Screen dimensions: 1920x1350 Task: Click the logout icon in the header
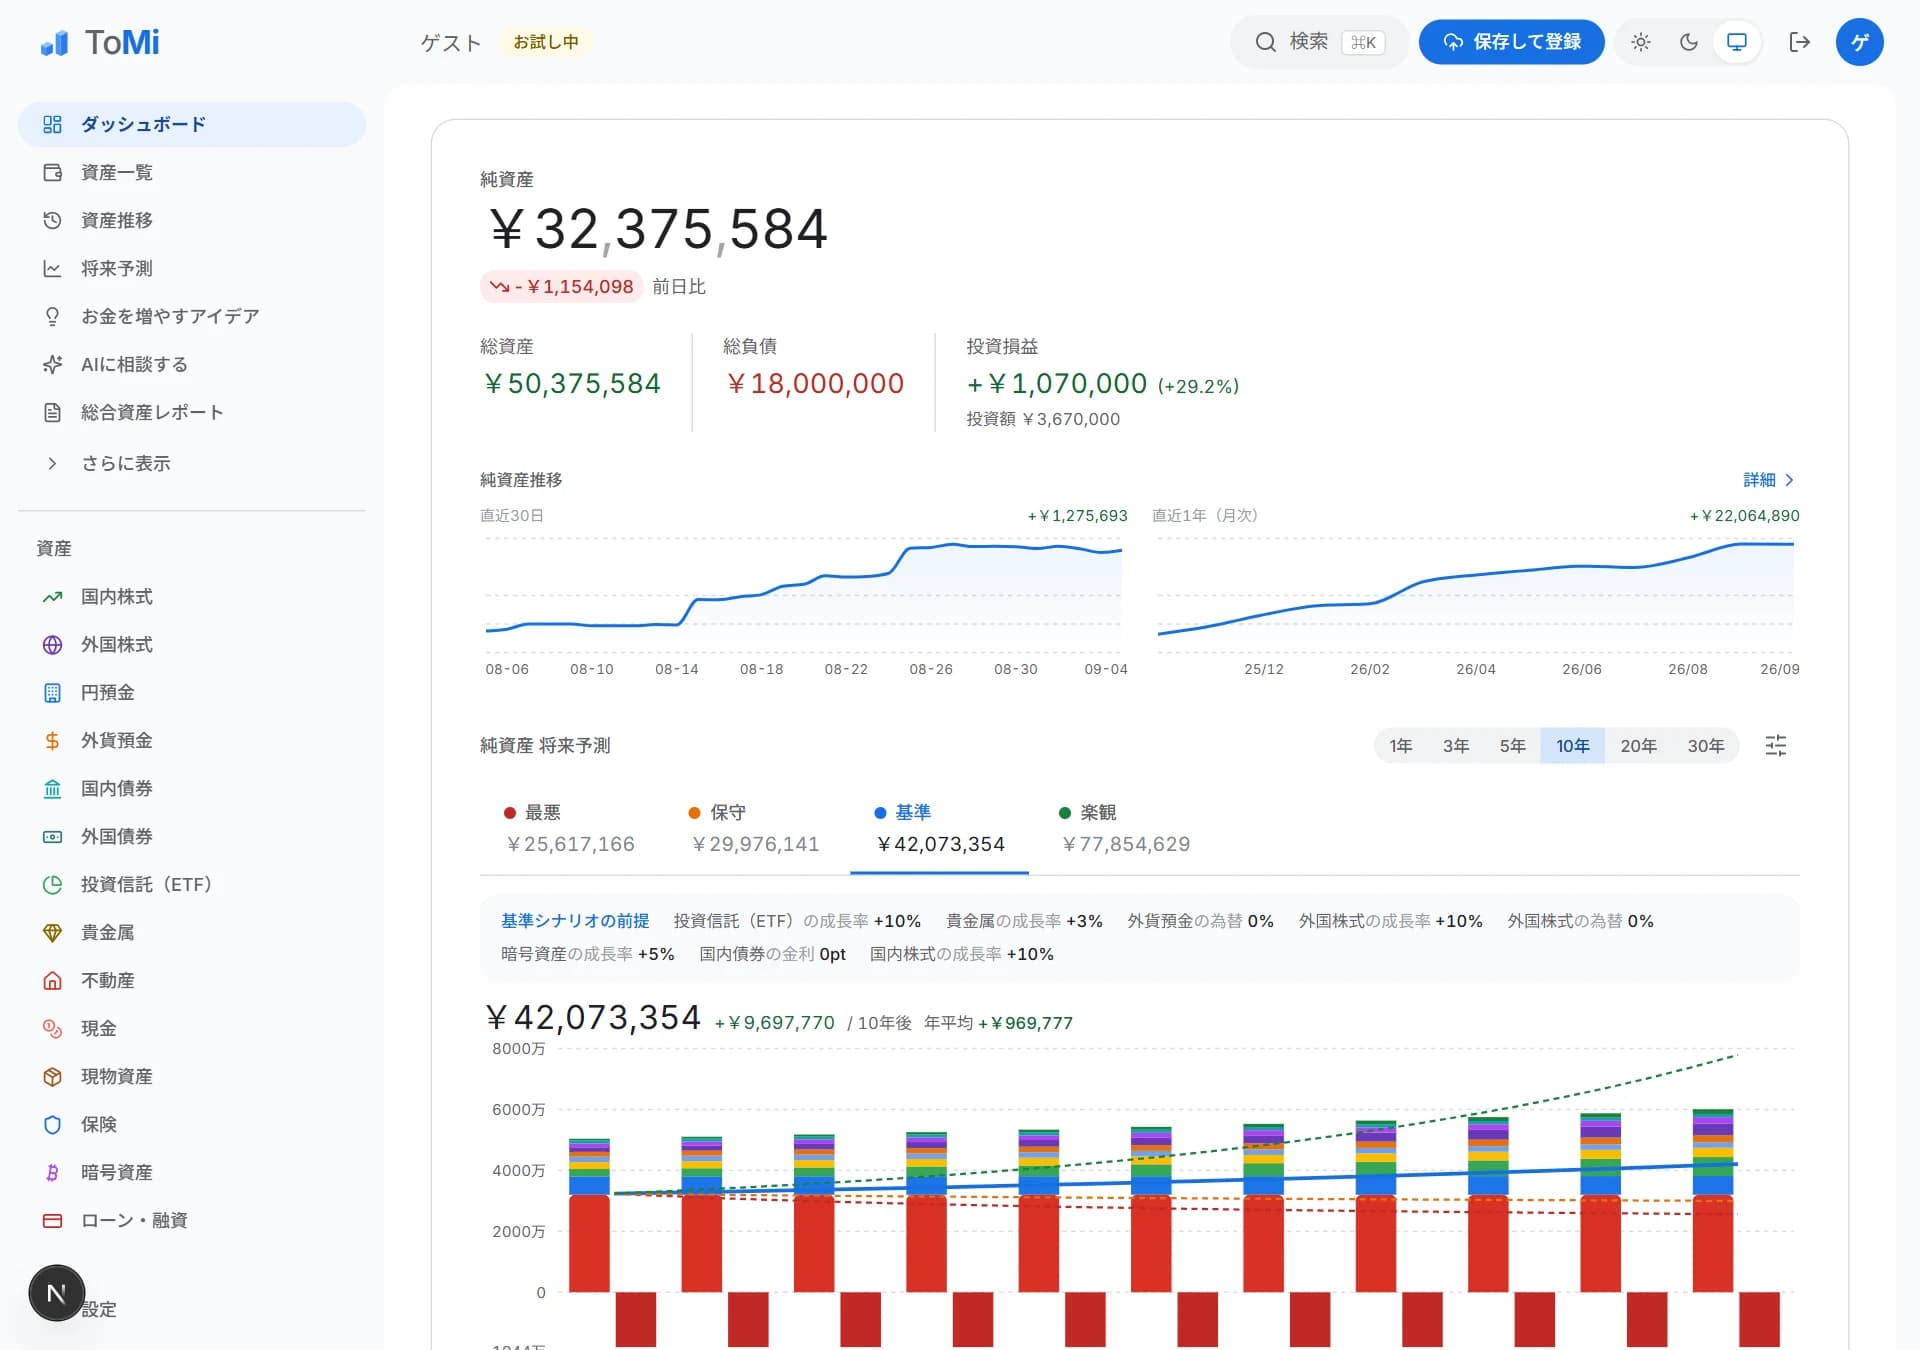tap(1799, 42)
